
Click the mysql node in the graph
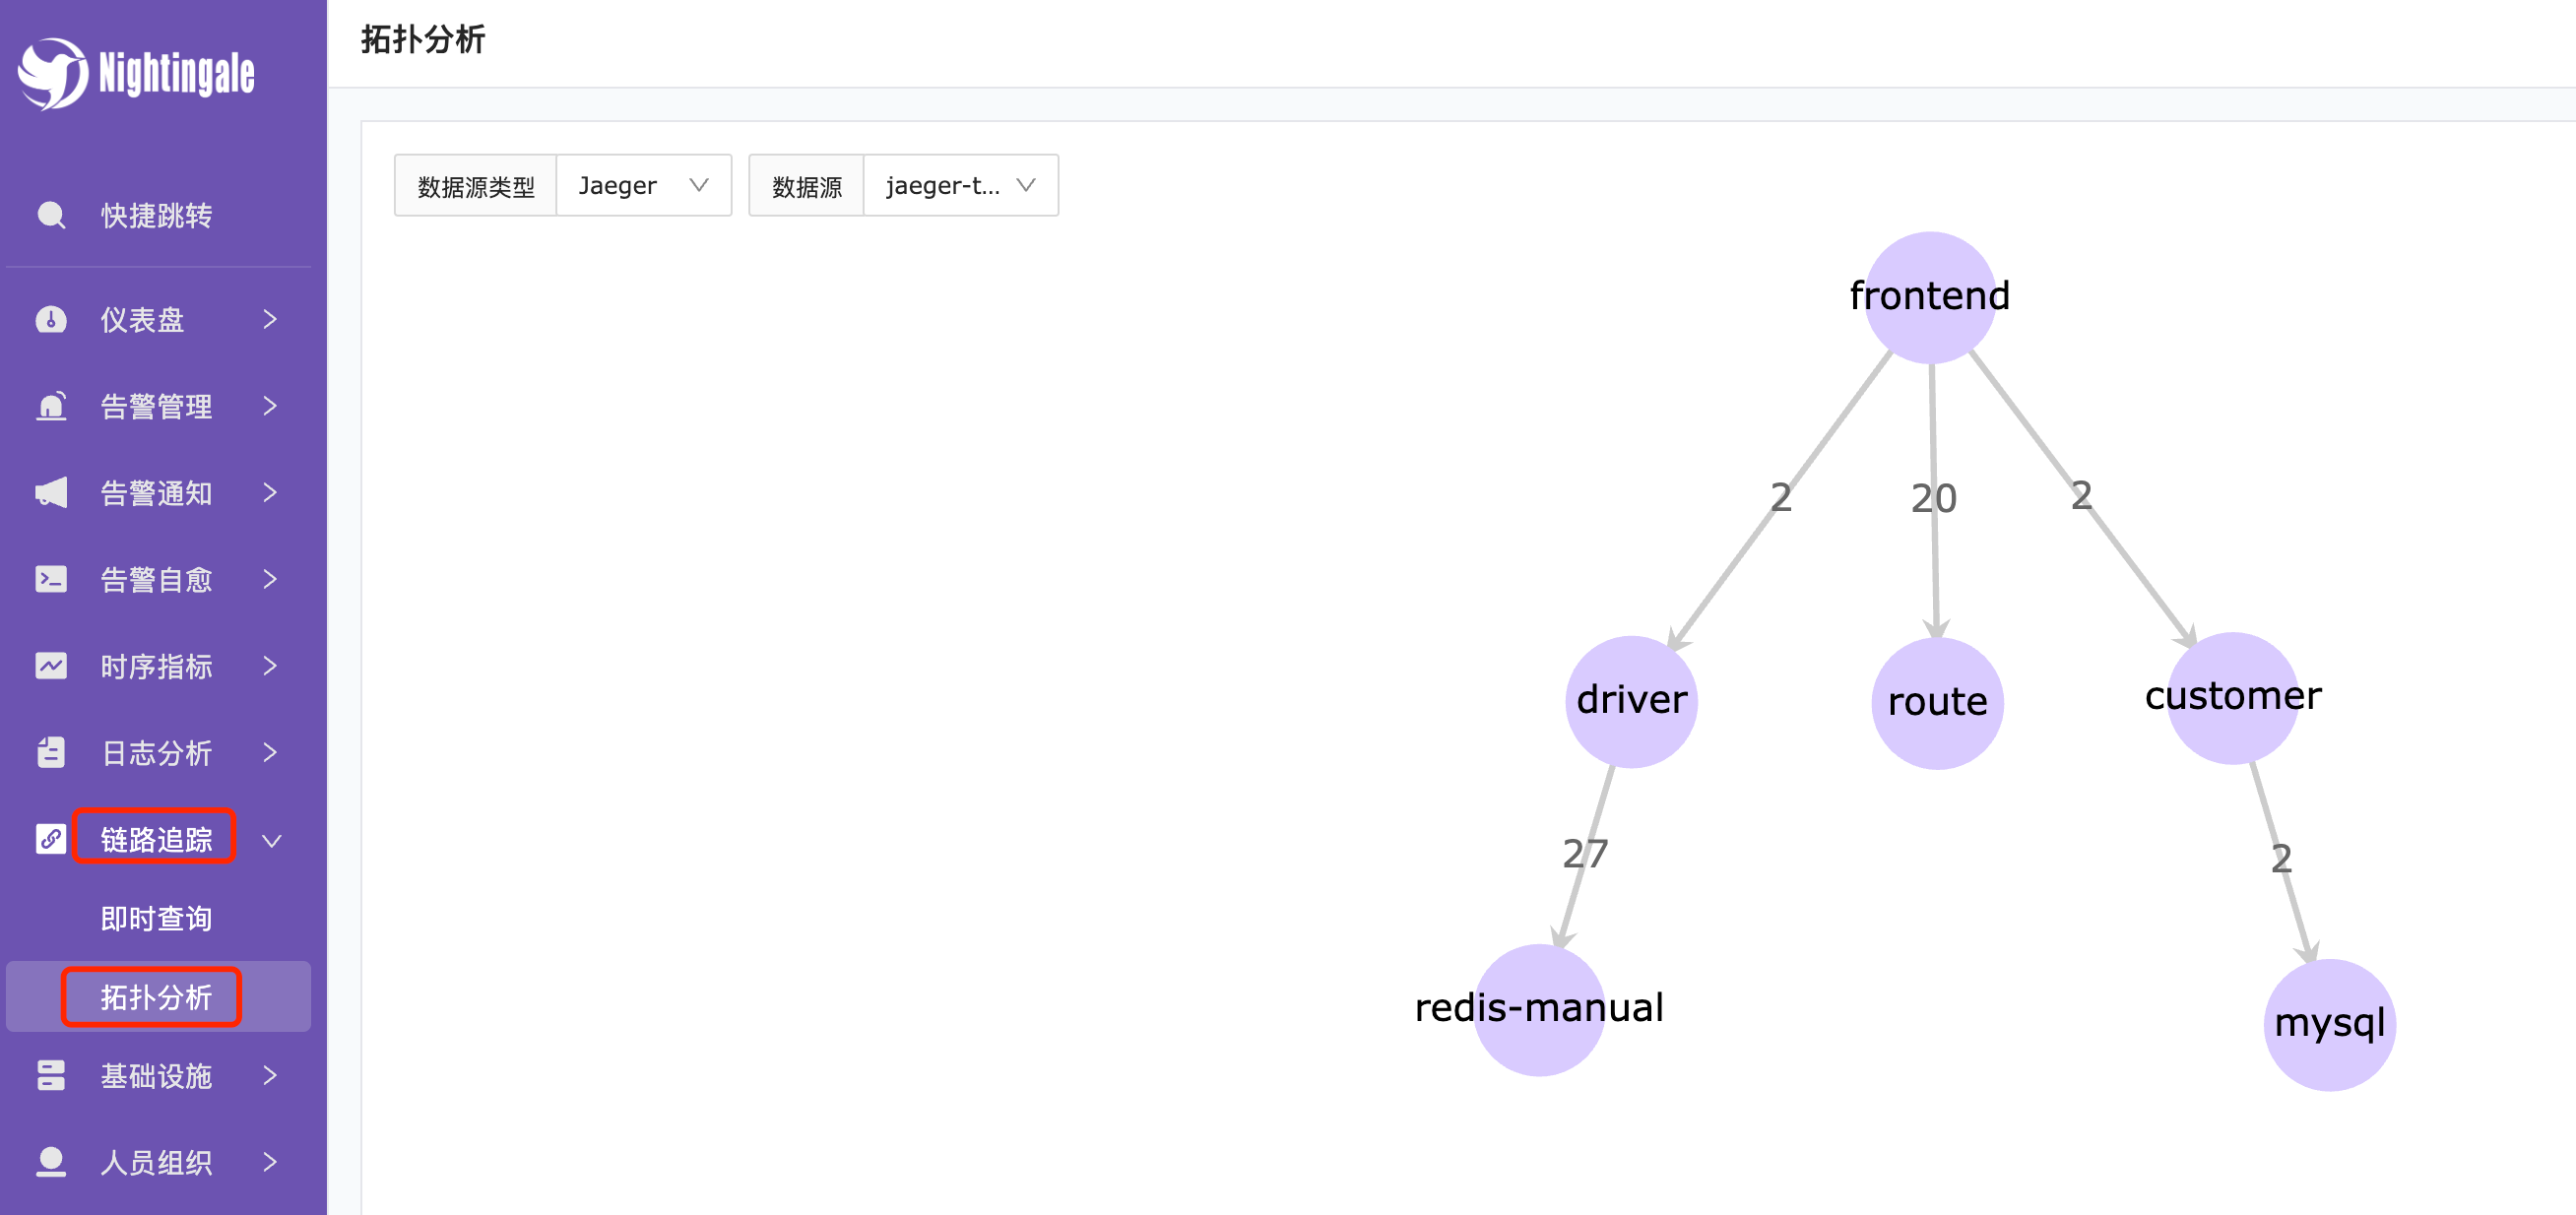click(x=2329, y=1024)
